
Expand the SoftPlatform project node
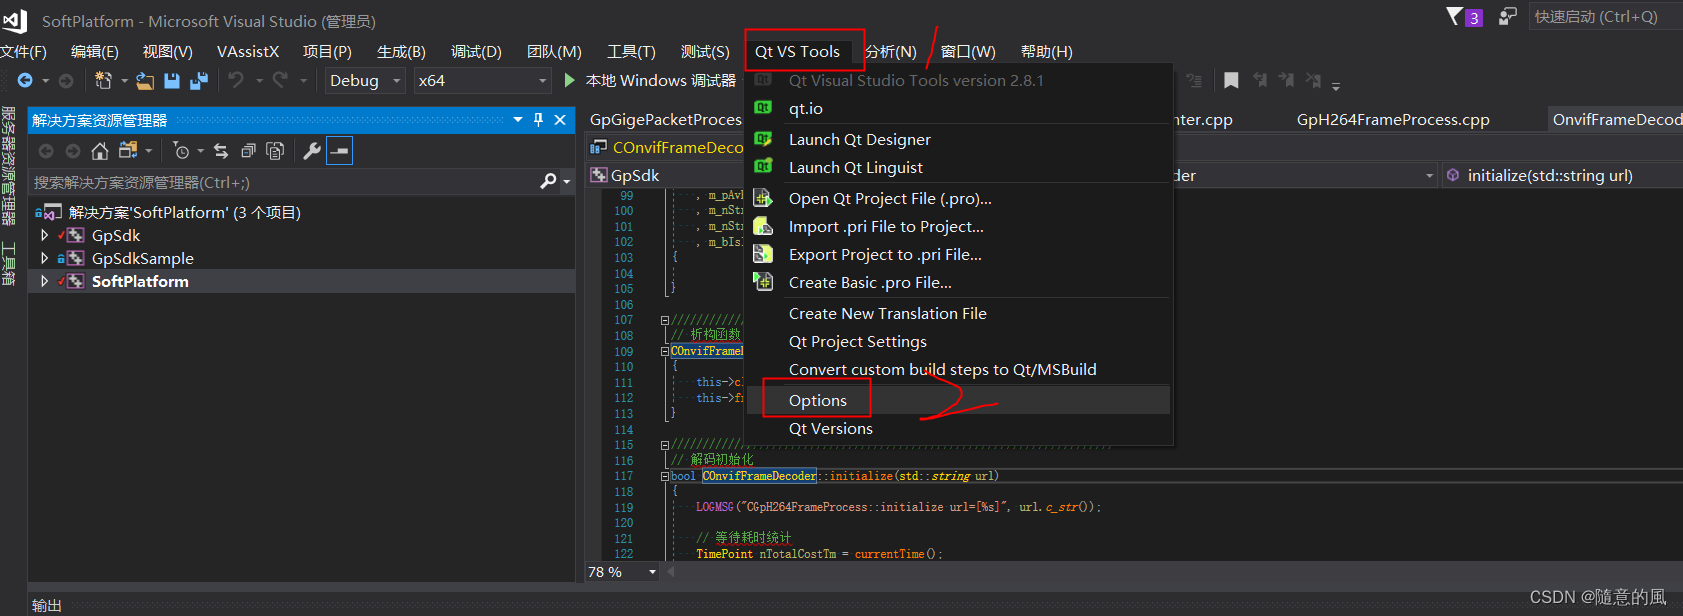[x=44, y=281]
